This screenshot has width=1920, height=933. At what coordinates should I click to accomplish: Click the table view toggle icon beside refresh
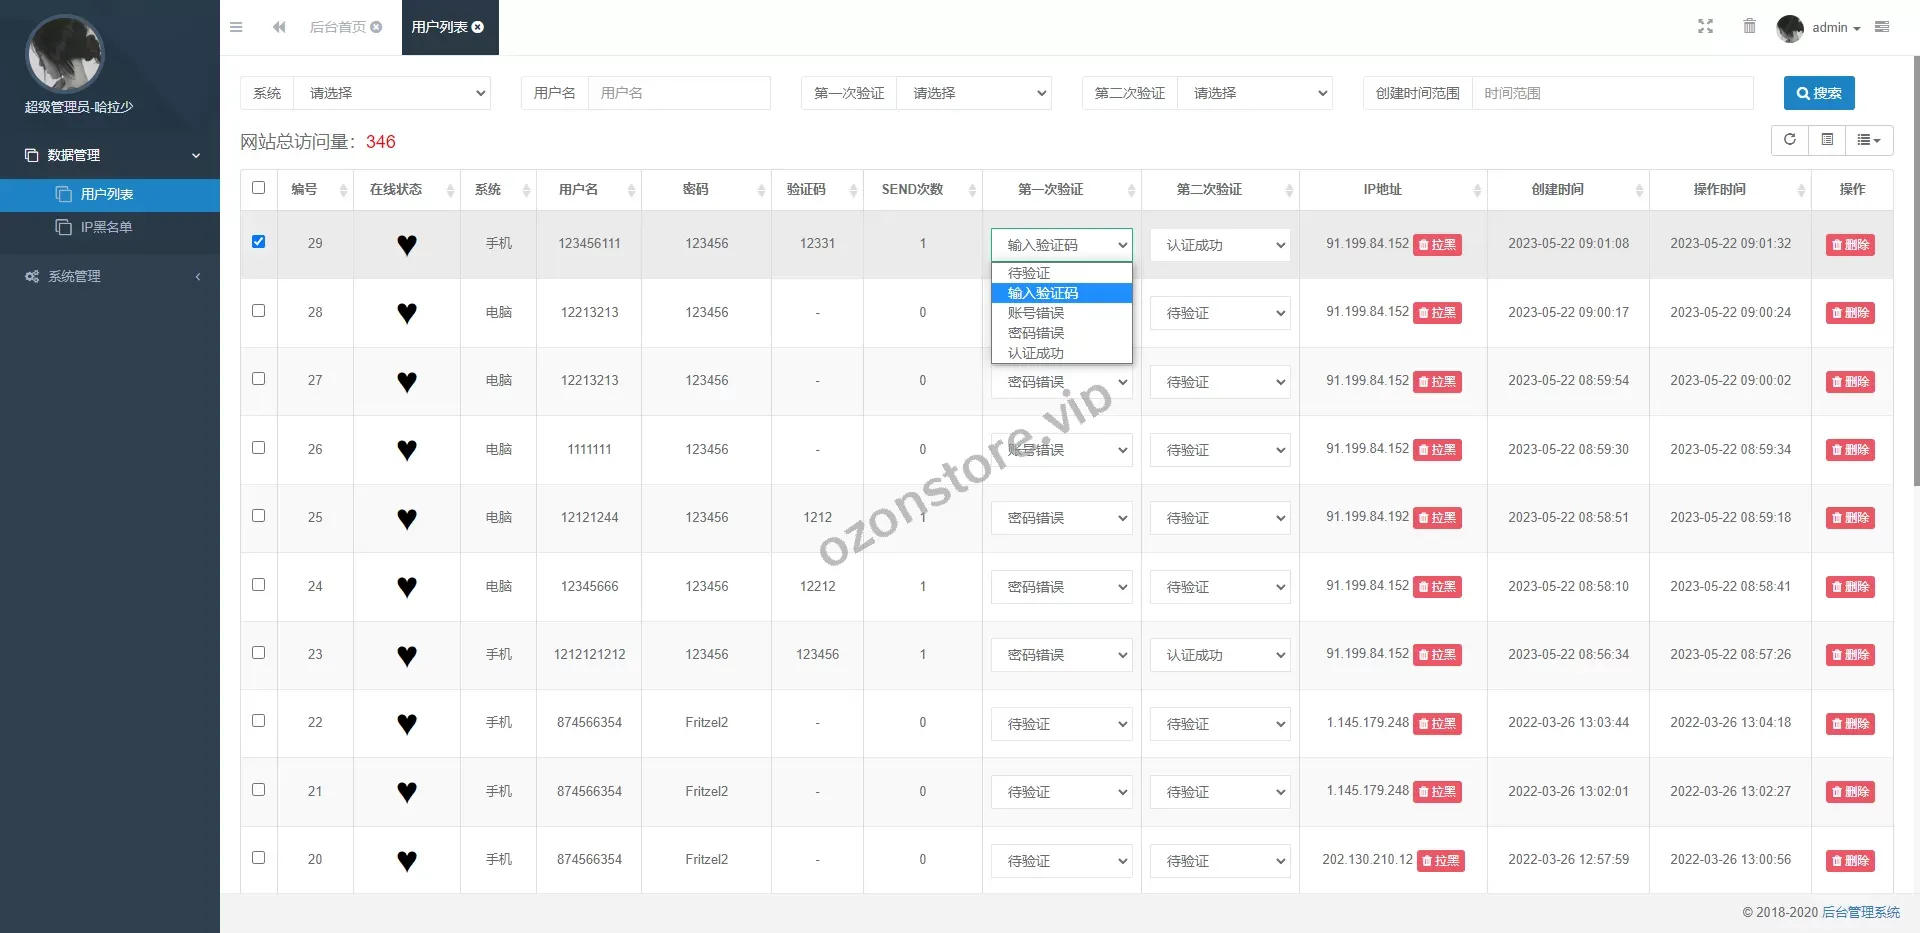pyautogui.click(x=1827, y=140)
